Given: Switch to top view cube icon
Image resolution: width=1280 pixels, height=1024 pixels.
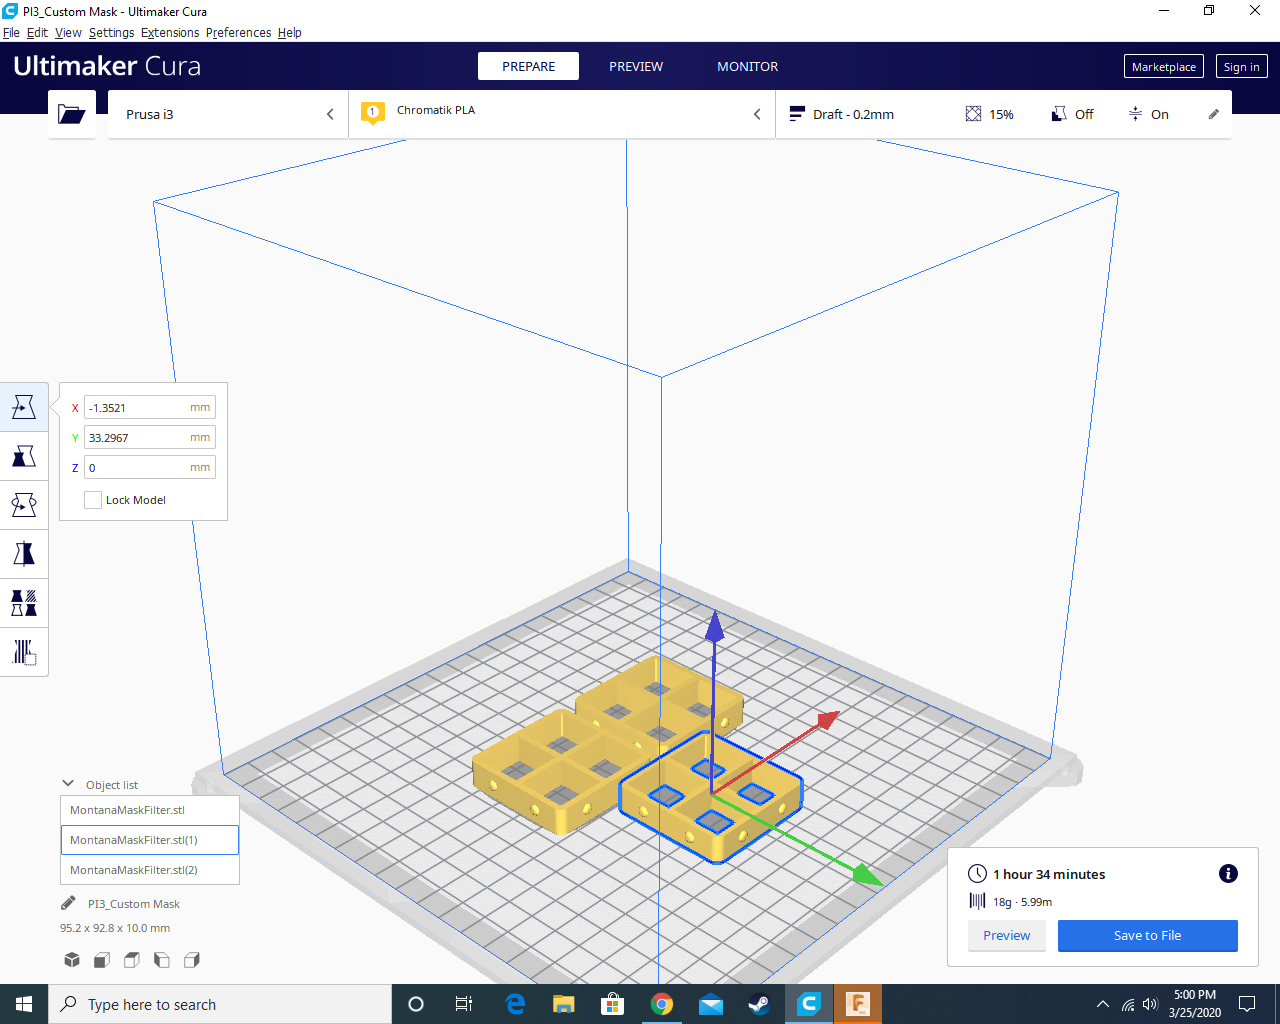Looking at the screenshot, I should [x=132, y=960].
